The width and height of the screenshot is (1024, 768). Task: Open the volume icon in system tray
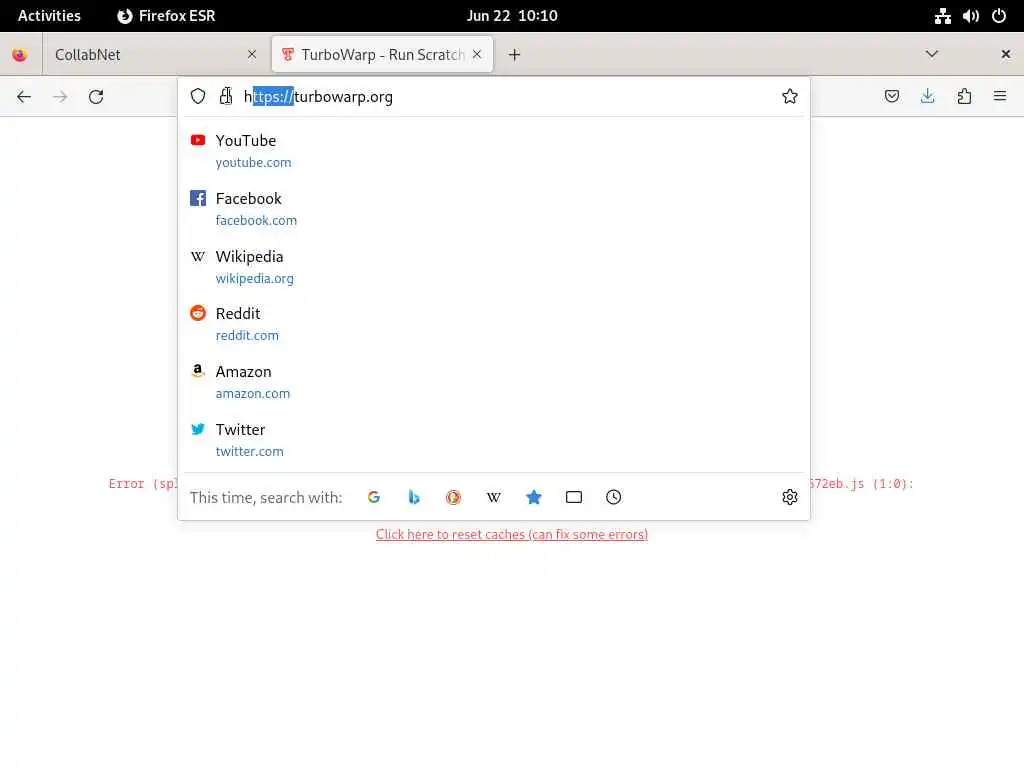click(970, 16)
